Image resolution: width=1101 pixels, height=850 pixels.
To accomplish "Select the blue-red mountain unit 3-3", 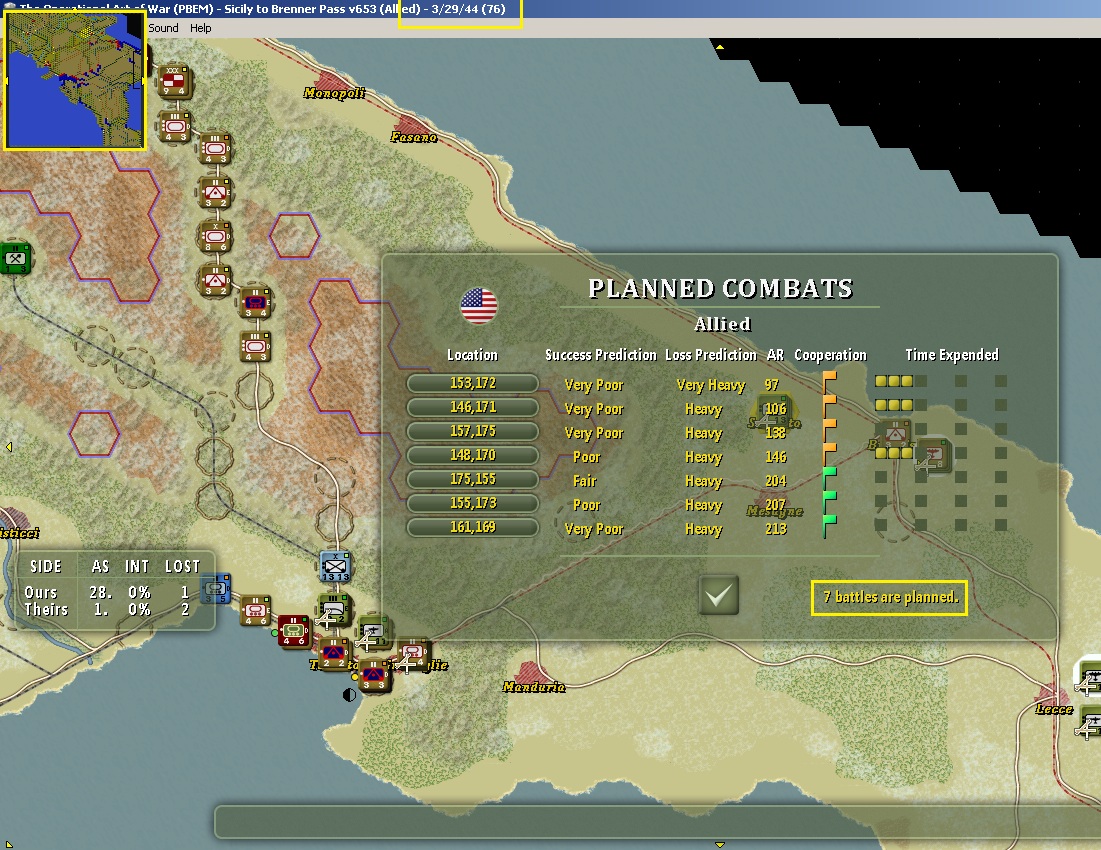I will point(374,675).
